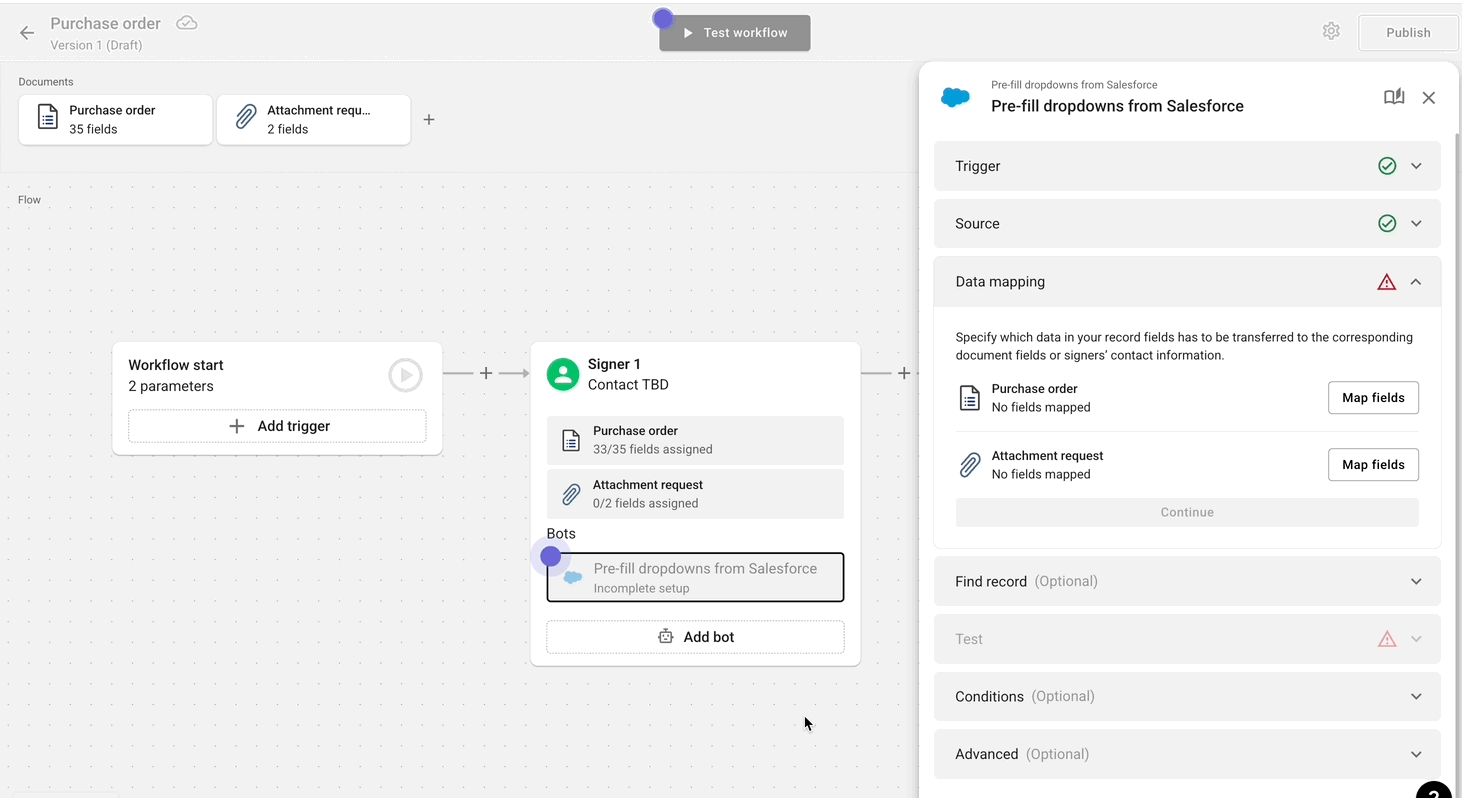Click the plus icon to add a document
The image size is (1462, 798).
point(428,119)
